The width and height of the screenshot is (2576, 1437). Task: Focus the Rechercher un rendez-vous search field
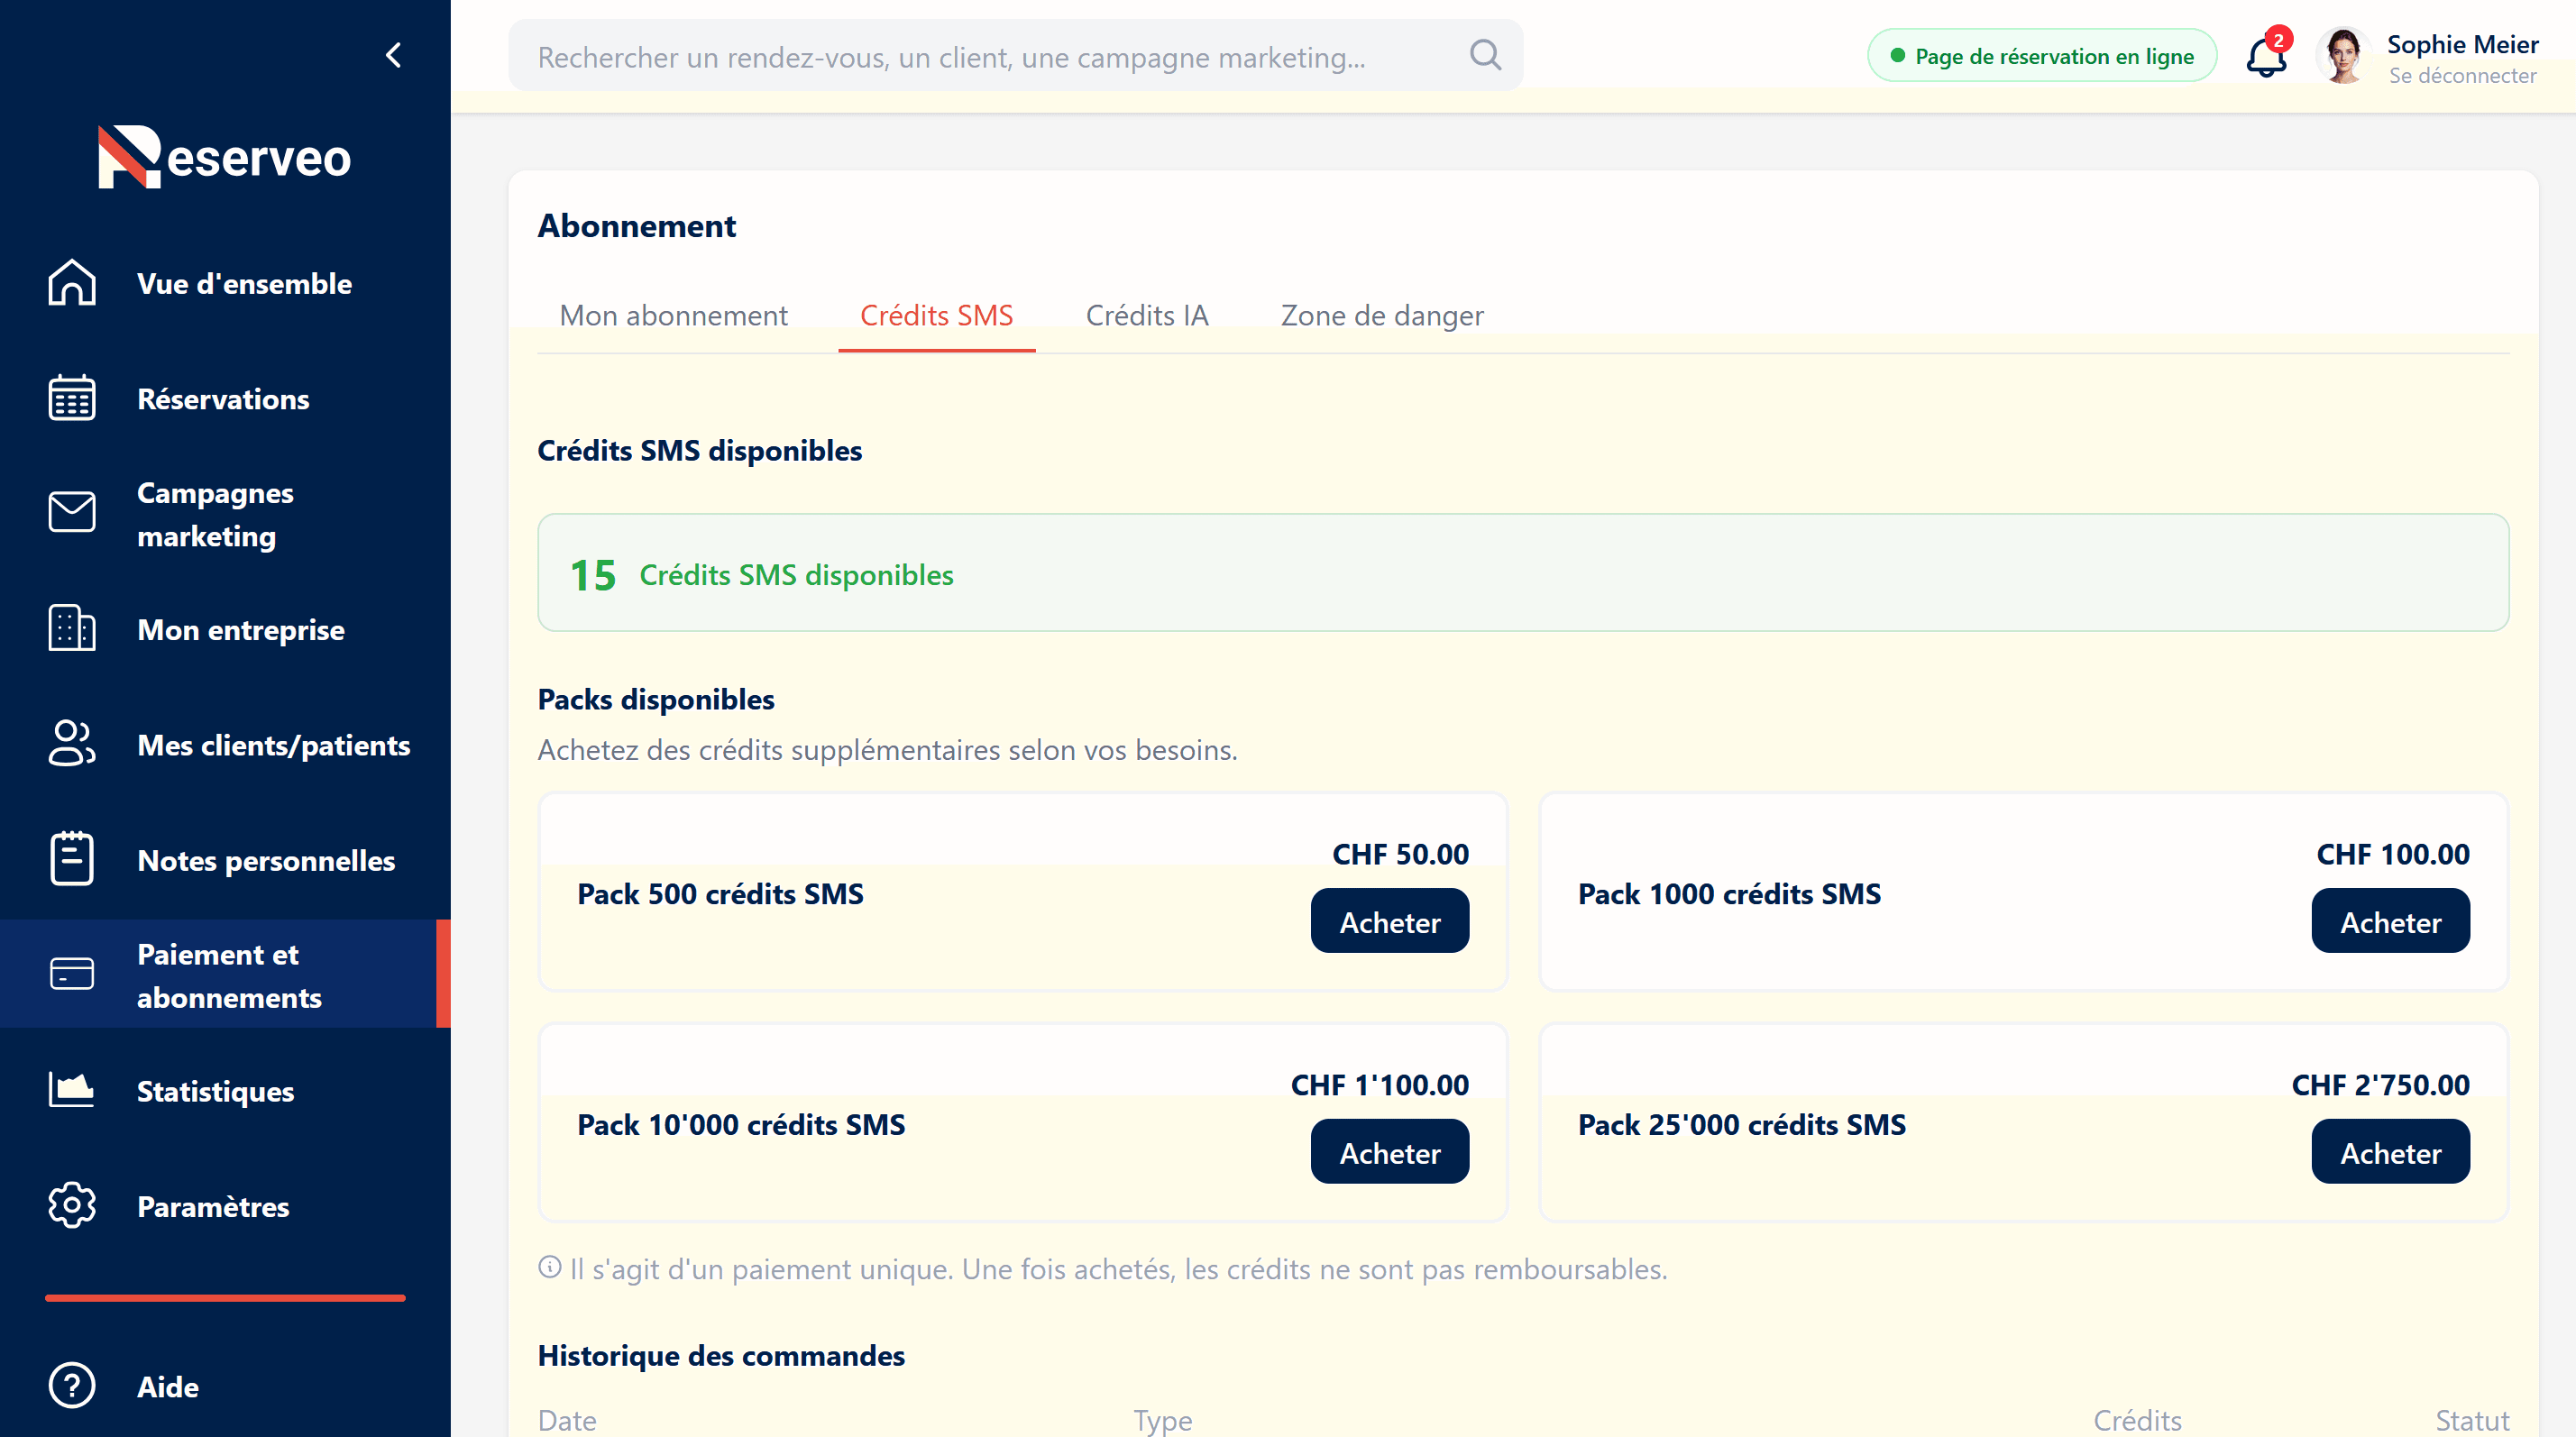pyautogui.click(x=1016, y=56)
